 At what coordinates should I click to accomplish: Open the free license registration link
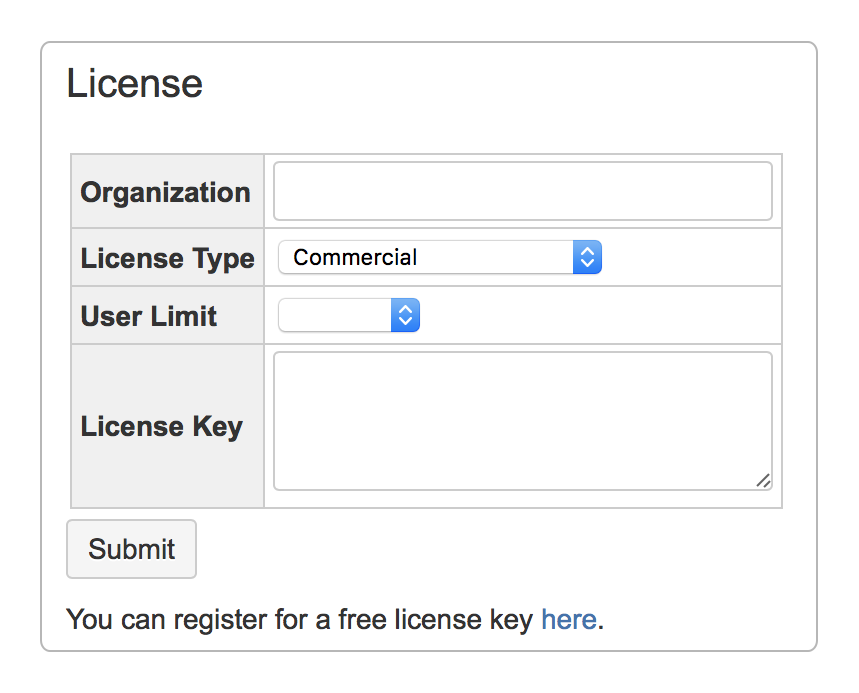point(569,620)
